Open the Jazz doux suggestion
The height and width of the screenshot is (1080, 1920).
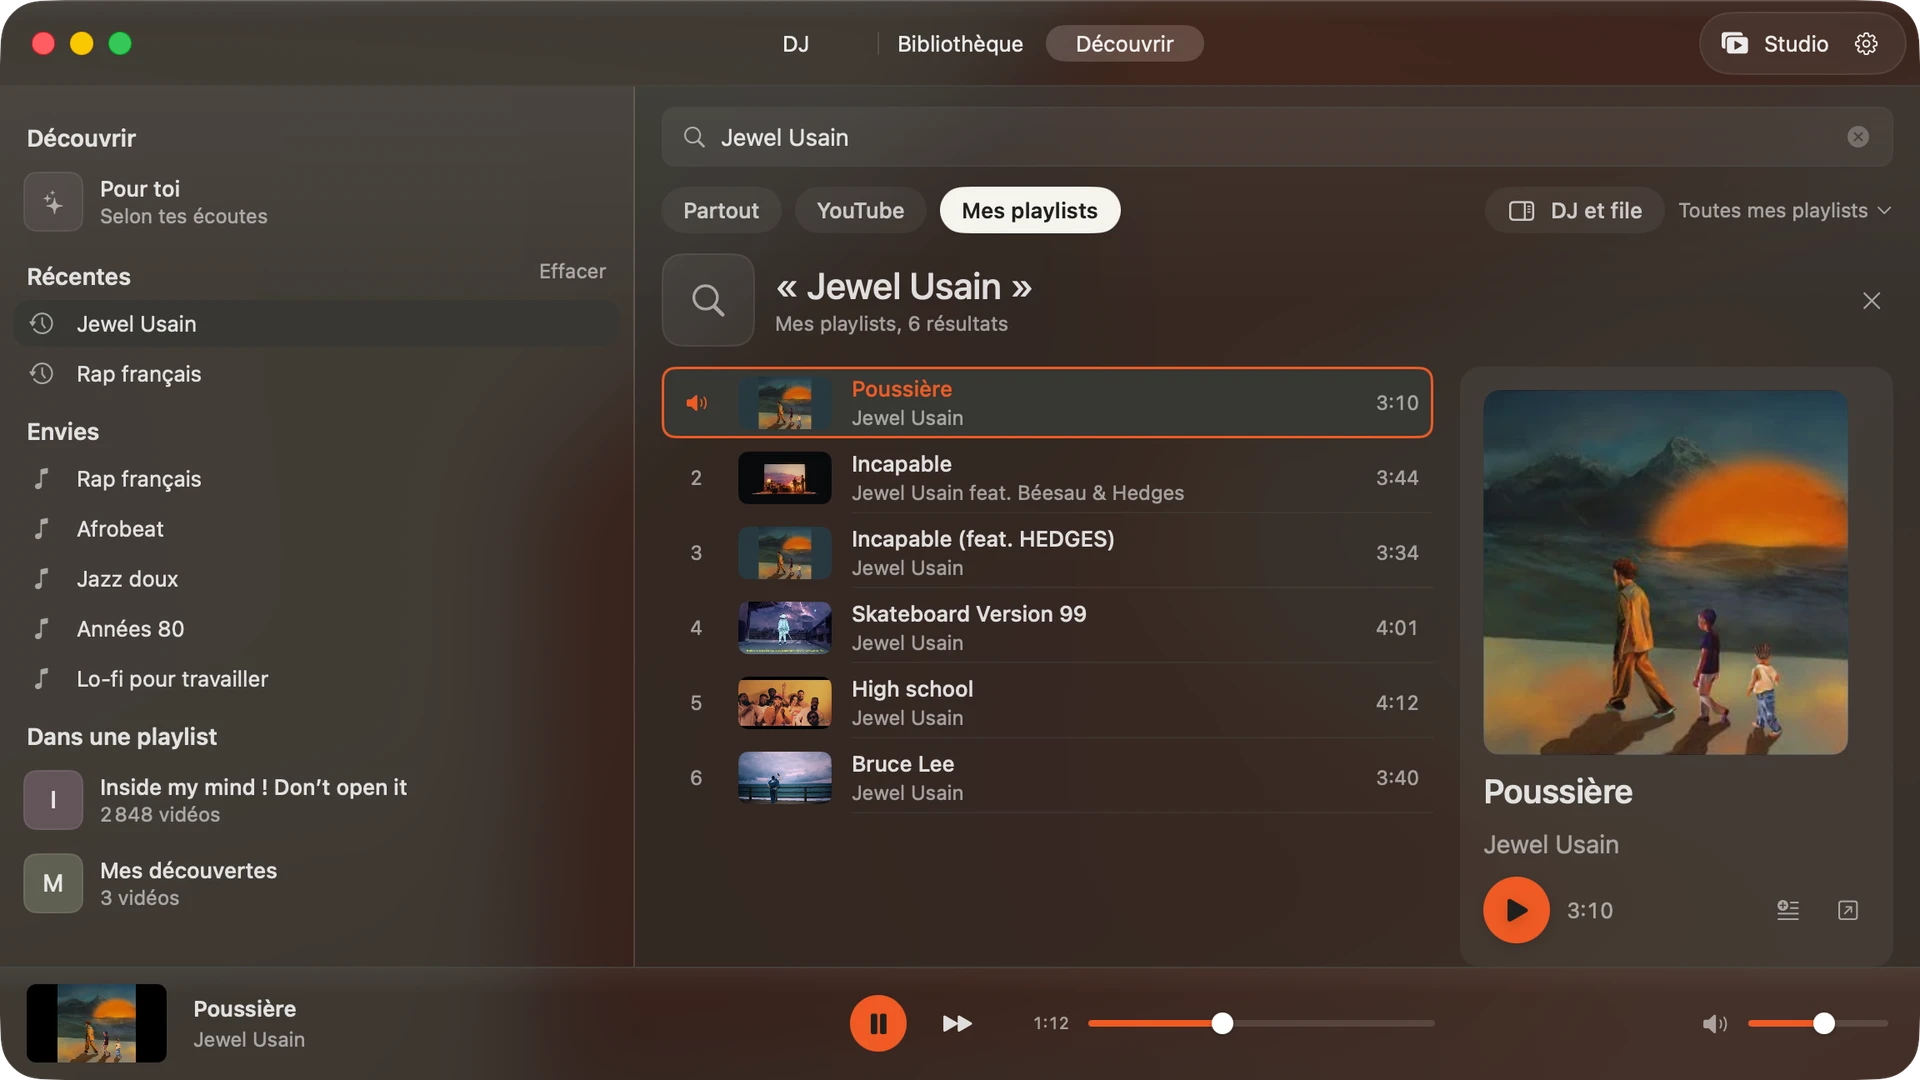tap(317, 579)
